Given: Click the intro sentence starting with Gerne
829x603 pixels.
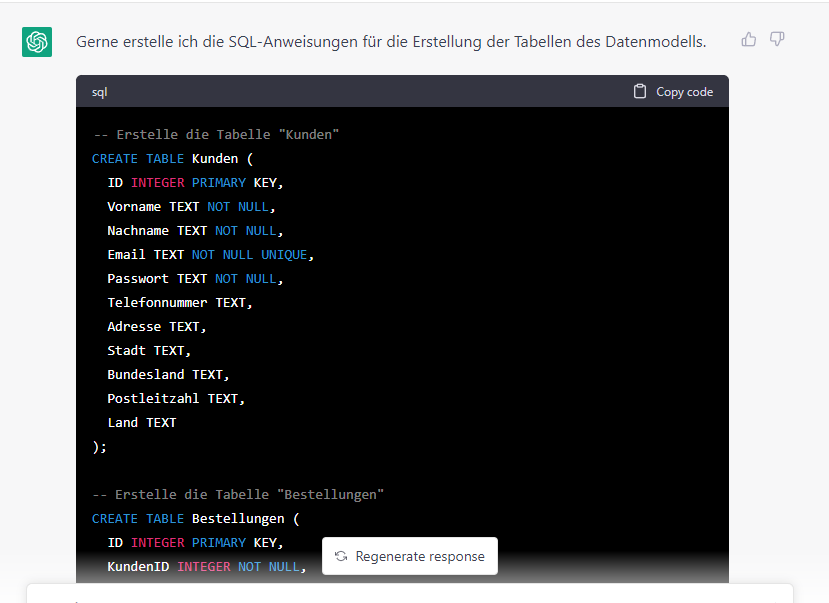Looking at the screenshot, I should pyautogui.click(x=391, y=42).
